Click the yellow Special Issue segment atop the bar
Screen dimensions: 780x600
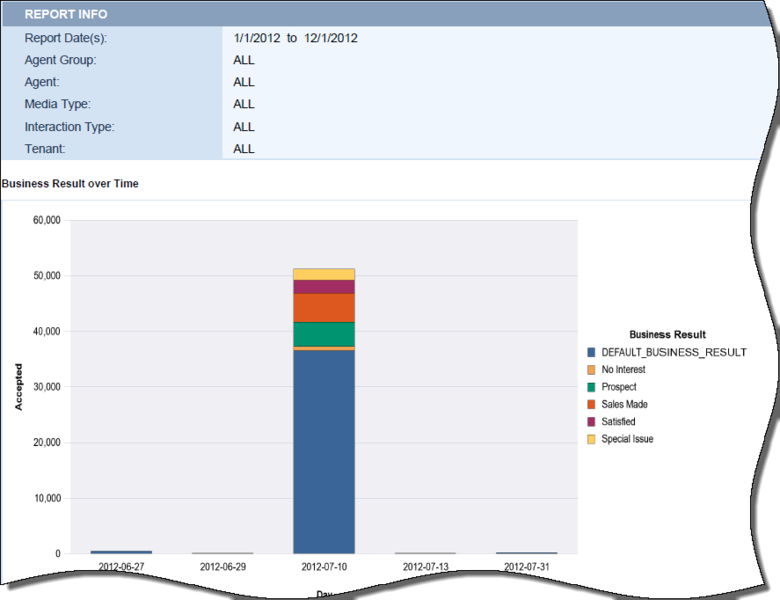324,274
